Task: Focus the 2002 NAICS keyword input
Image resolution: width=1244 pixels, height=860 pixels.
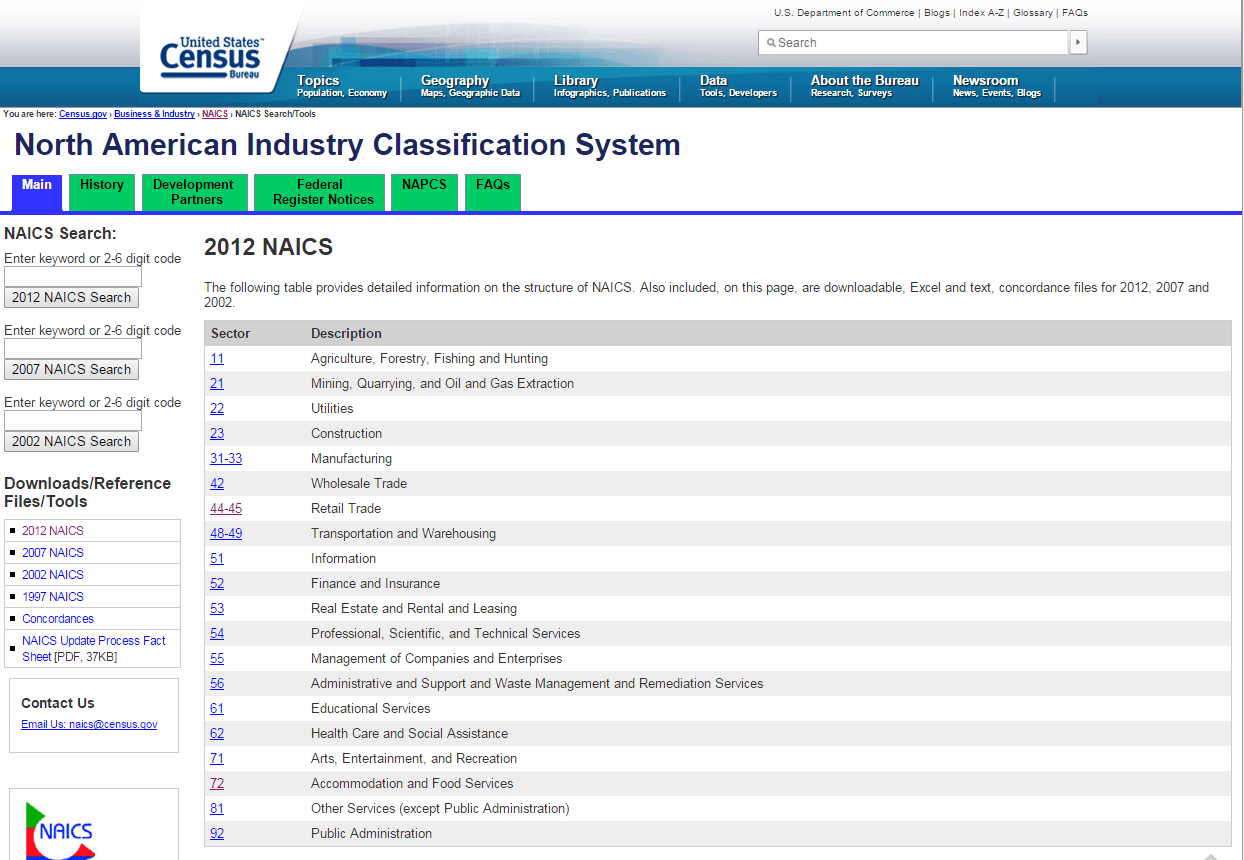Action: point(73,421)
